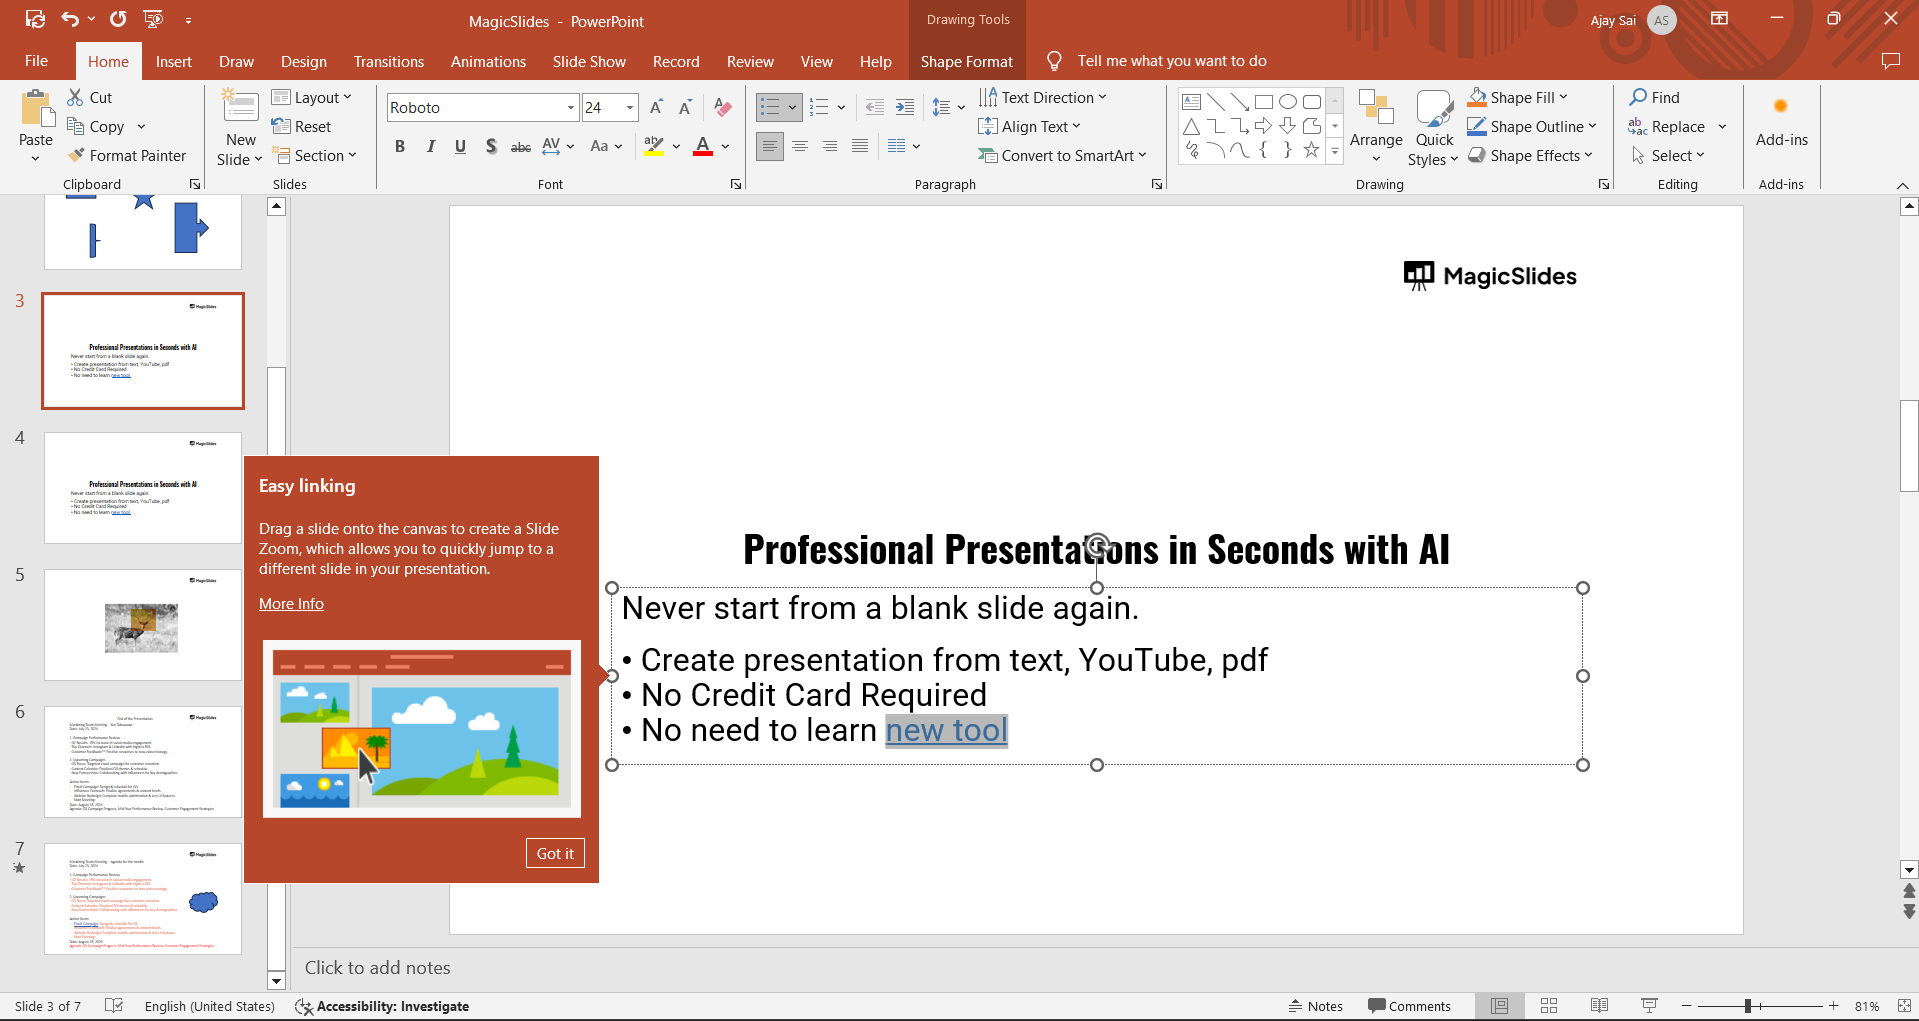
Task: Open the Animations tab
Action: (x=488, y=61)
